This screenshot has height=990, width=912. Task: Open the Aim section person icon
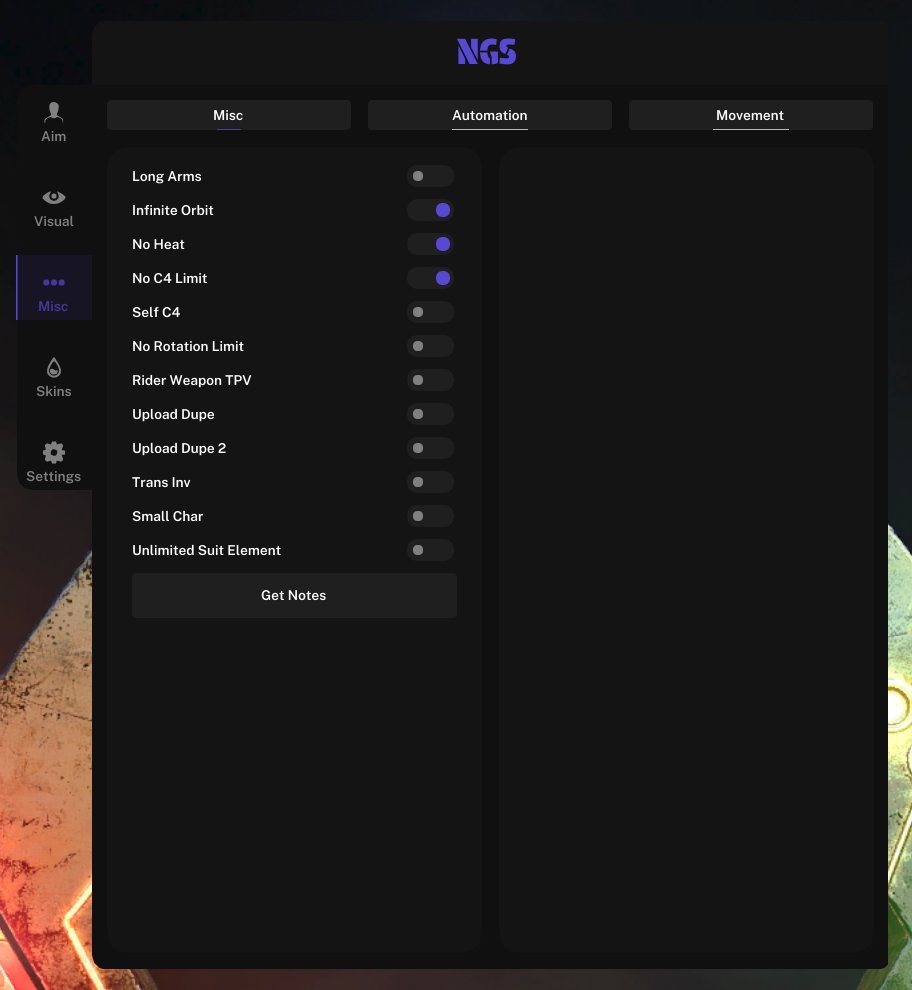(x=54, y=112)
